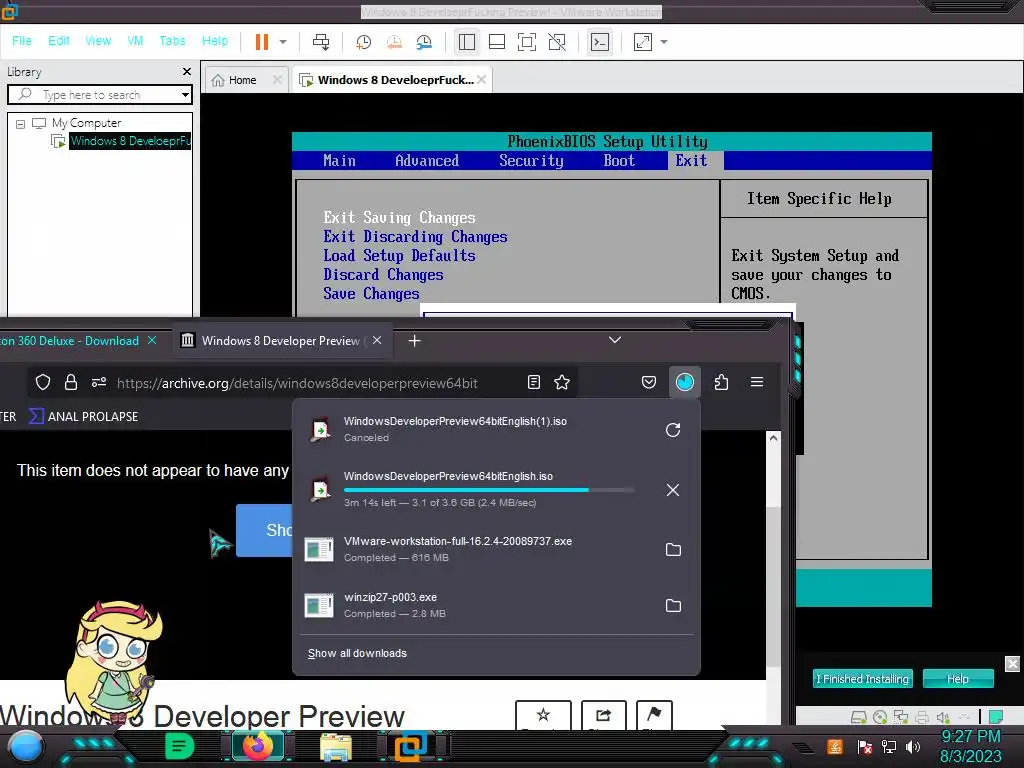
Task: Click the CD/DVD device status icon
Action: click(x=880, y=718)
